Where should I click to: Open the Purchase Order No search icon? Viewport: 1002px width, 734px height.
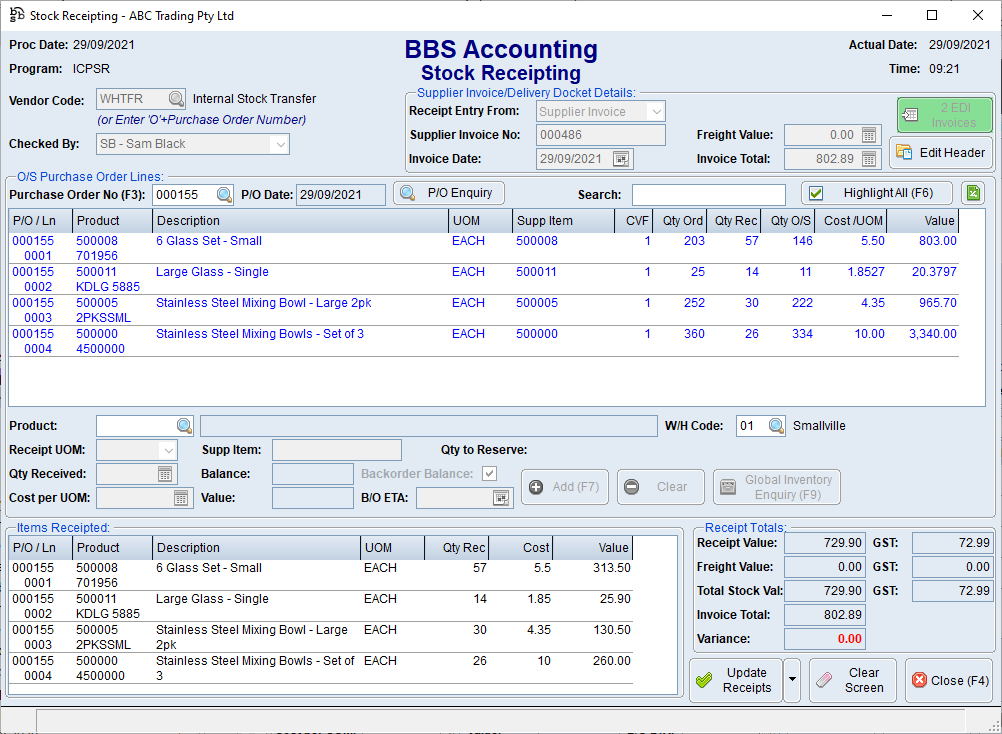pyautogui.click(x=224, y=195)
